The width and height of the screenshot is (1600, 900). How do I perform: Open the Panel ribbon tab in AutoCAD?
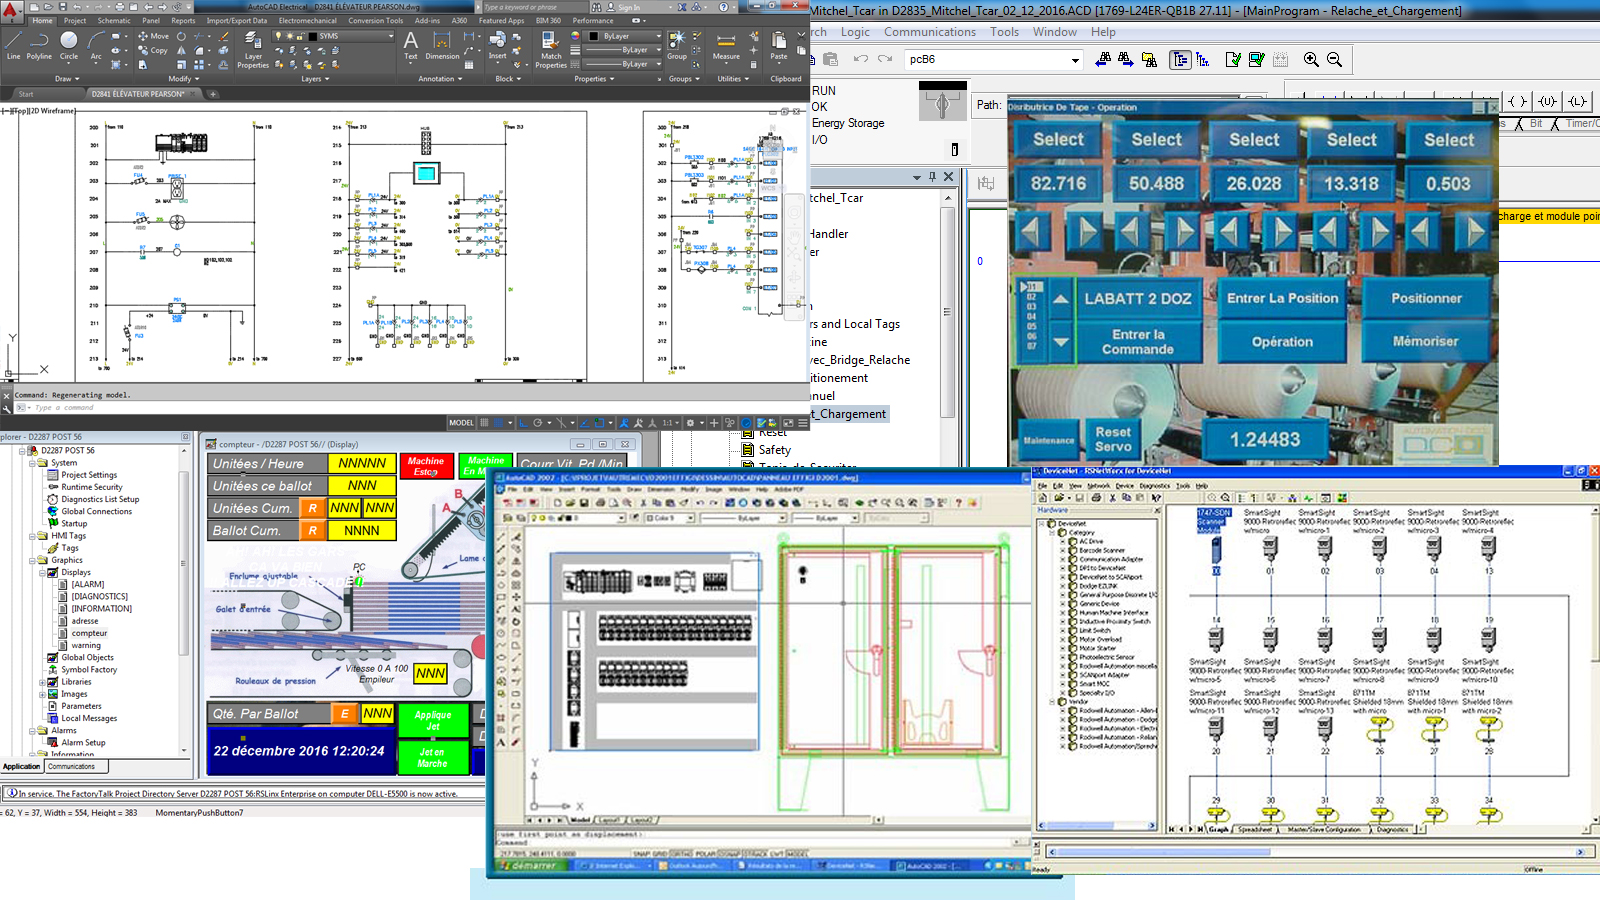(151, 20)
